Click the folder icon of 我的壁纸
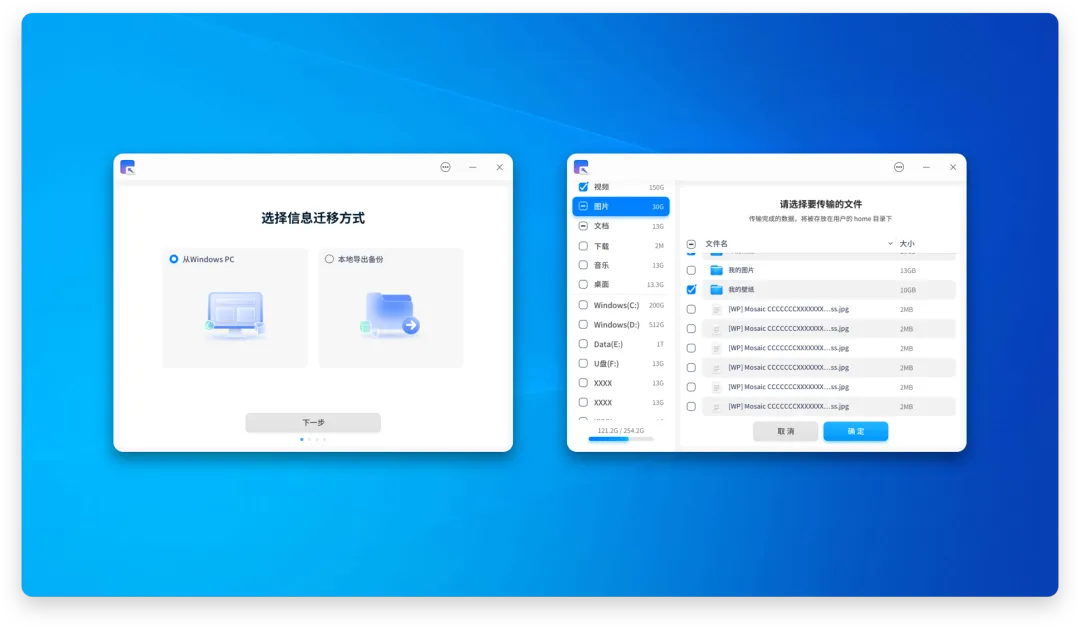 pos(716,290)
